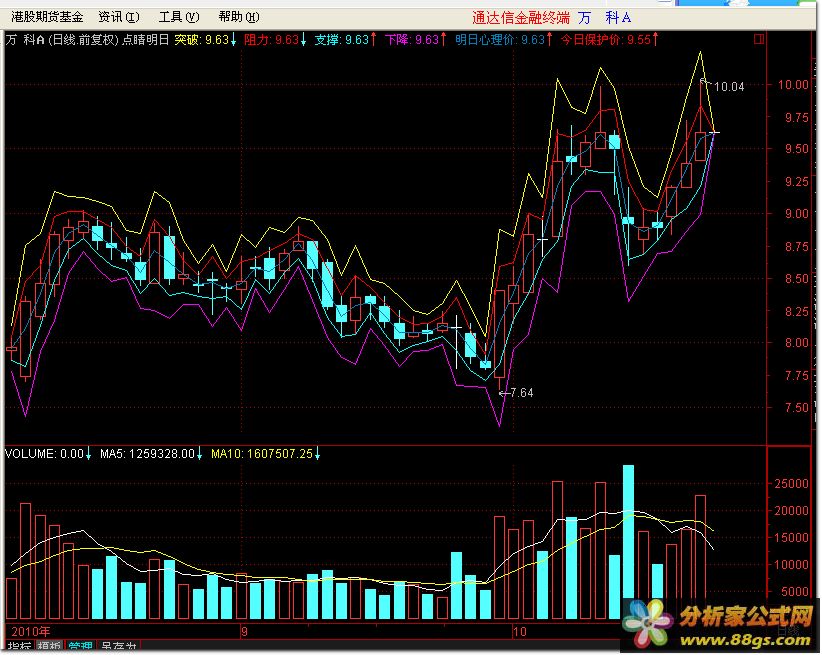Click the 10.00 price axis label

[793, 84]
